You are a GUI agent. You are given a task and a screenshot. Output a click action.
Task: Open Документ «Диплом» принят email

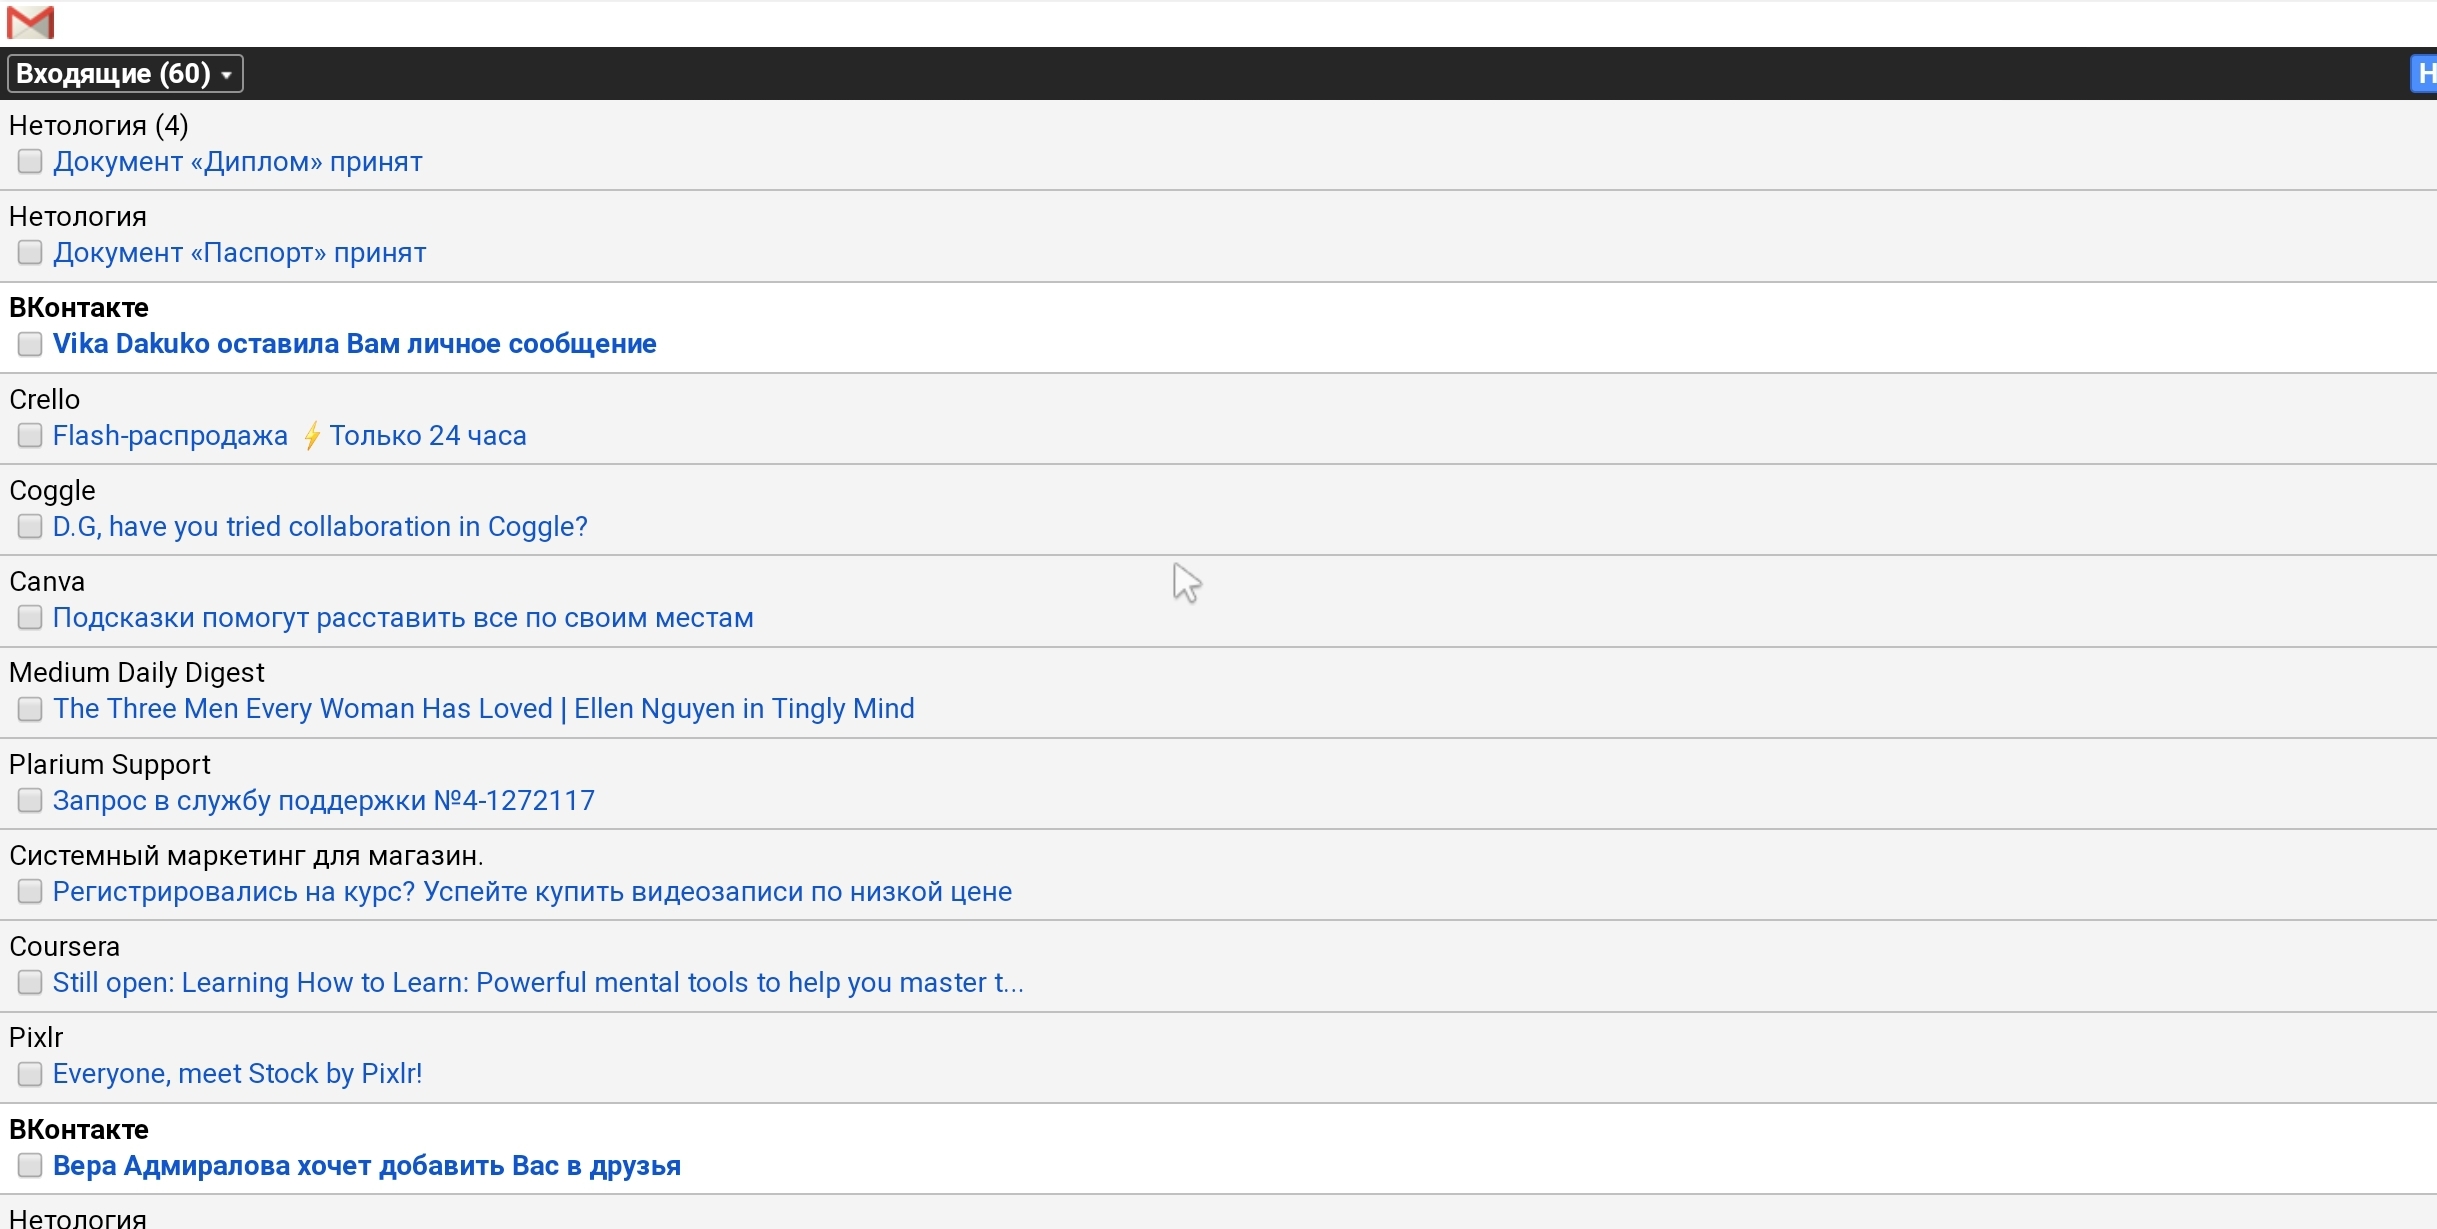point(238,162)
